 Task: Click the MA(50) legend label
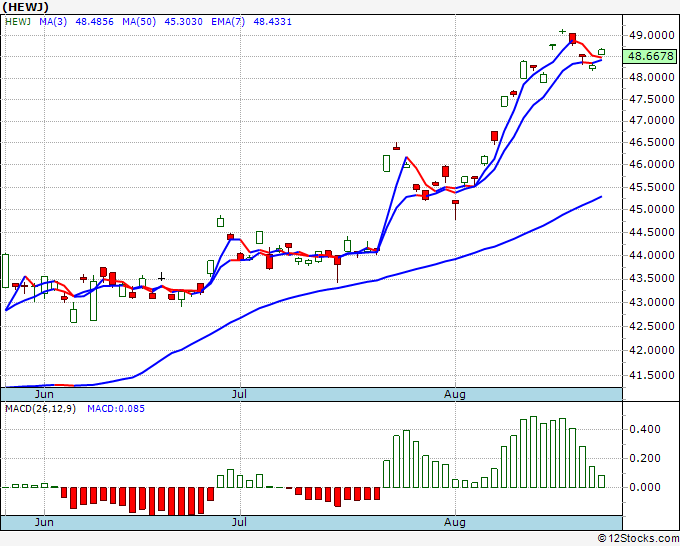point(139,22)
